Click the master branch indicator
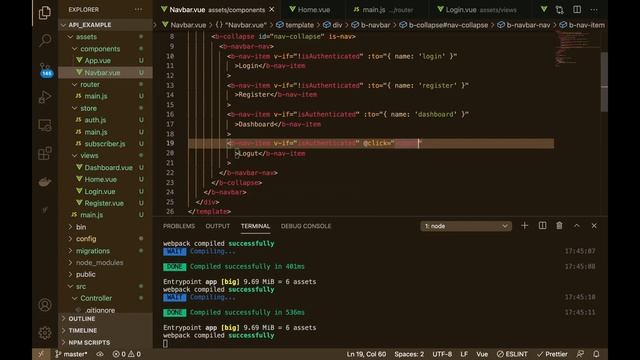This screenshot has width=640, height=360. click(71, 354)
